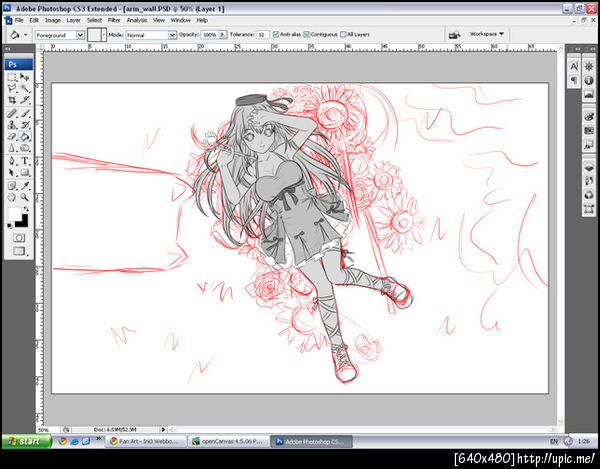Screen dimensions: 600x469
Task: Select the Dodge/Sponge tool
Action: 25,148
